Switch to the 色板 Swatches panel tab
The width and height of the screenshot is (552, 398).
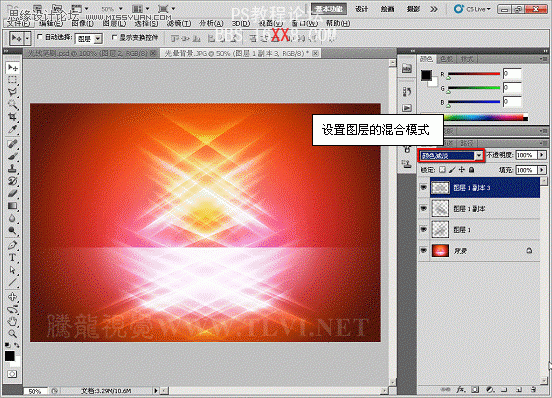click(x=446, y=59)
